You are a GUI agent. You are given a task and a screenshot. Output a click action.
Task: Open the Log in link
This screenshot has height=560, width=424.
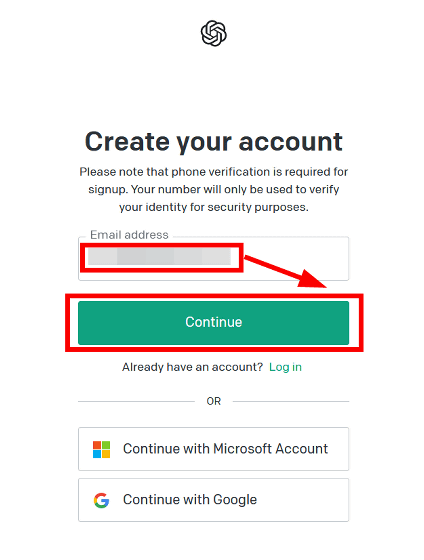tap(285, 367)
